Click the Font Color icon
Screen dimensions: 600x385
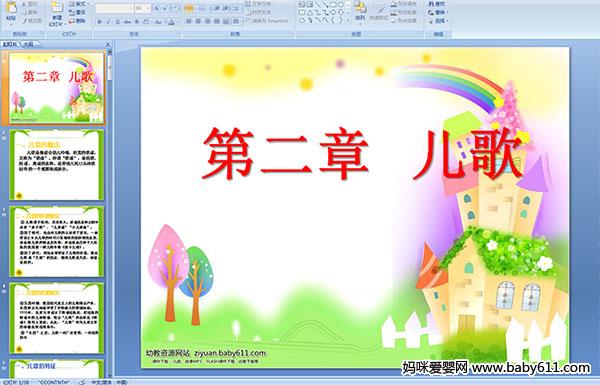tap(171, 22)
